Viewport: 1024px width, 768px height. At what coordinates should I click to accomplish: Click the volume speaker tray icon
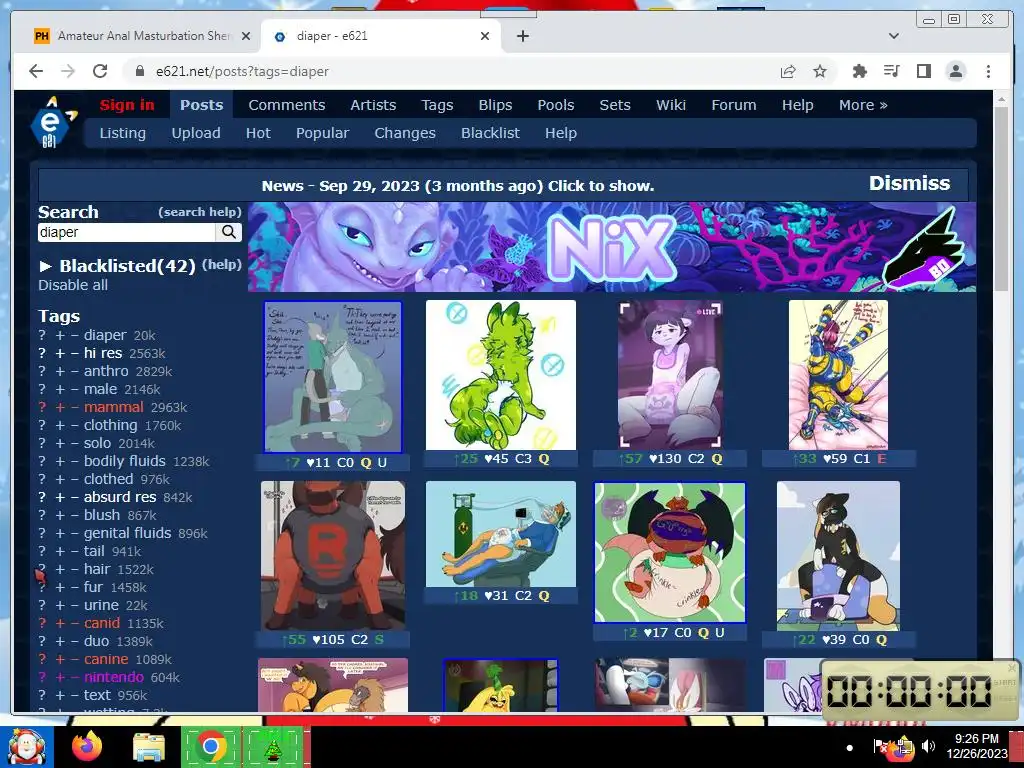tap(928, 746)
